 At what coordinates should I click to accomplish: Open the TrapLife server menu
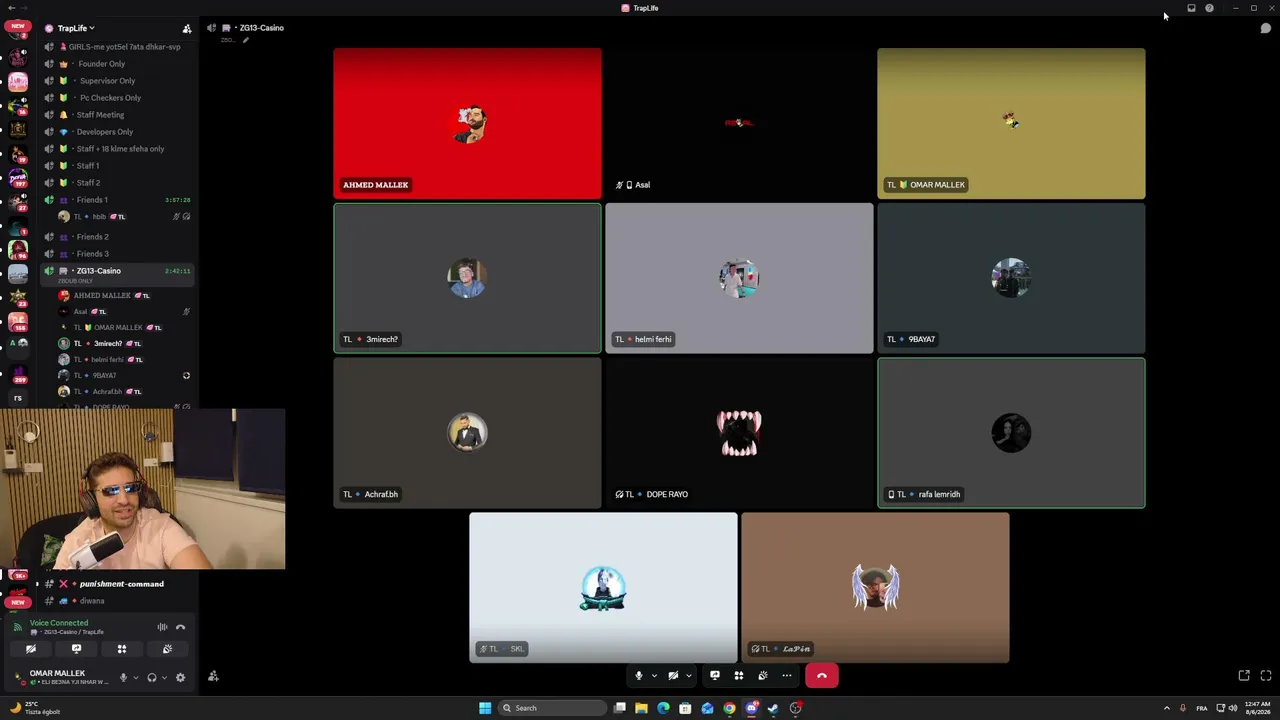(76, 28)
